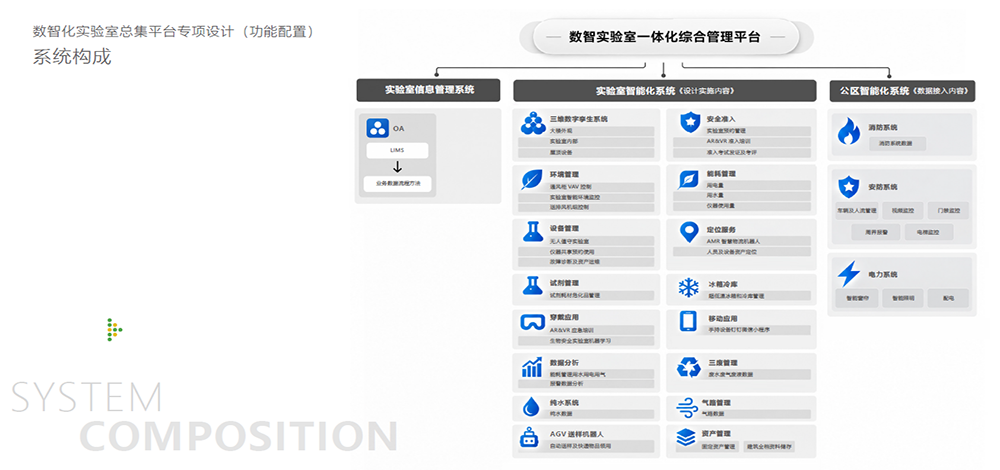Click the 能耗管理 leaf badge icon
The image size is (1000, 470).
(689, 179)
